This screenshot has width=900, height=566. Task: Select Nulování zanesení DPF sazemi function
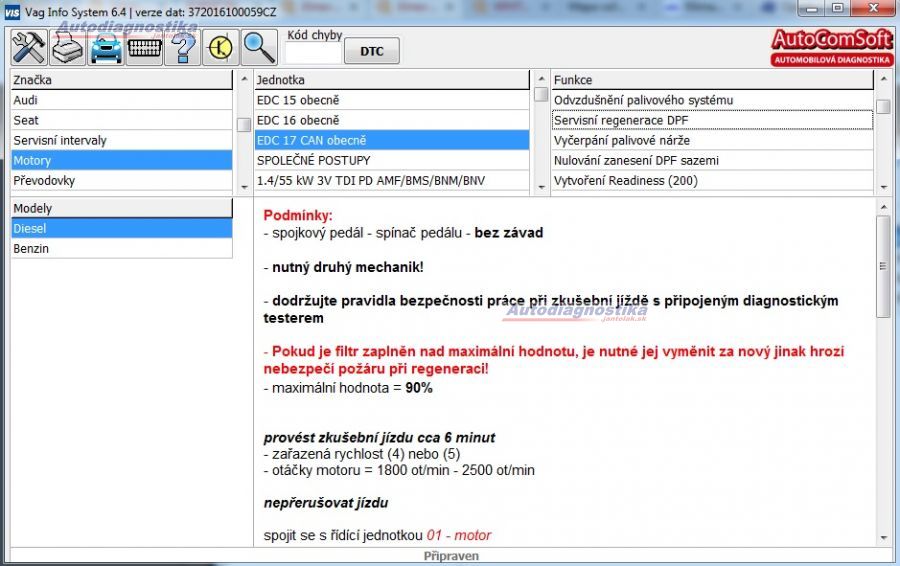coord(712,160)
